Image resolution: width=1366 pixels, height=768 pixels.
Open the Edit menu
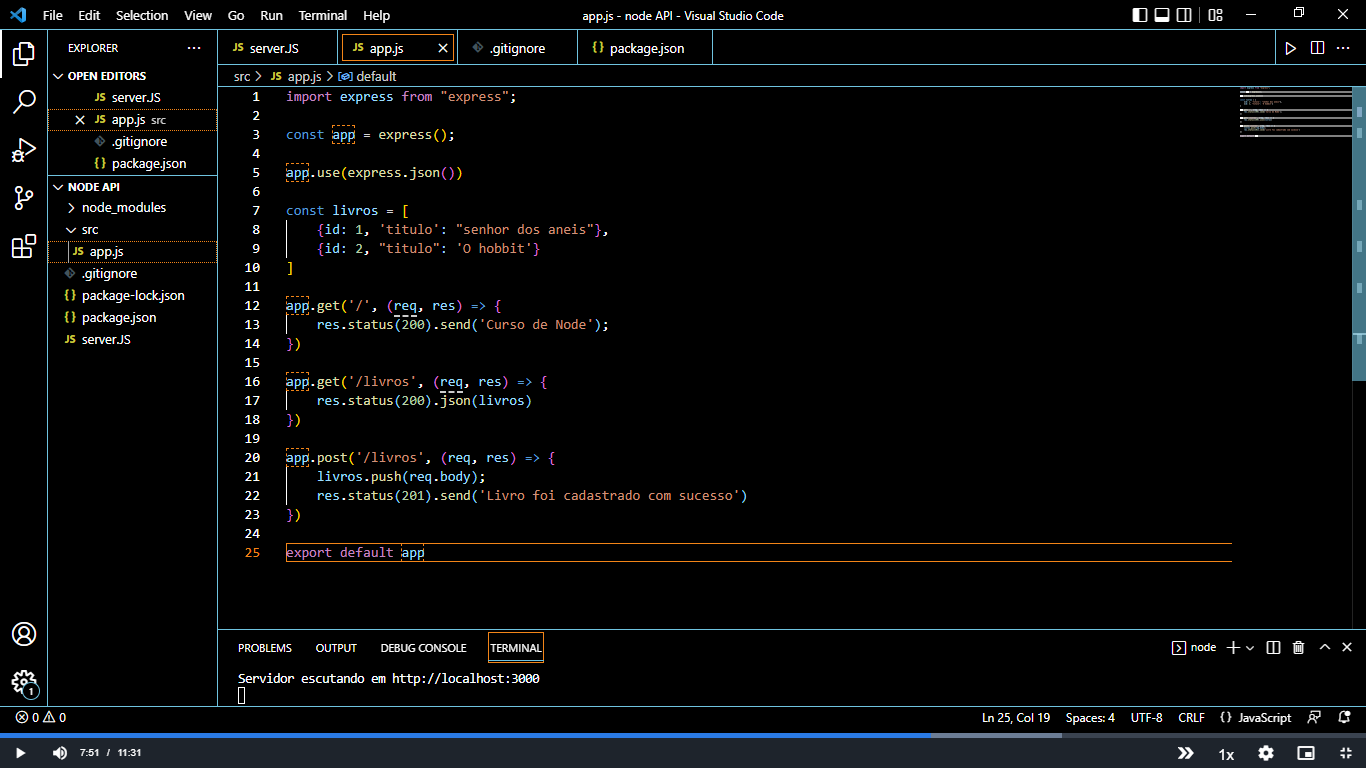[x=89, y=15]
